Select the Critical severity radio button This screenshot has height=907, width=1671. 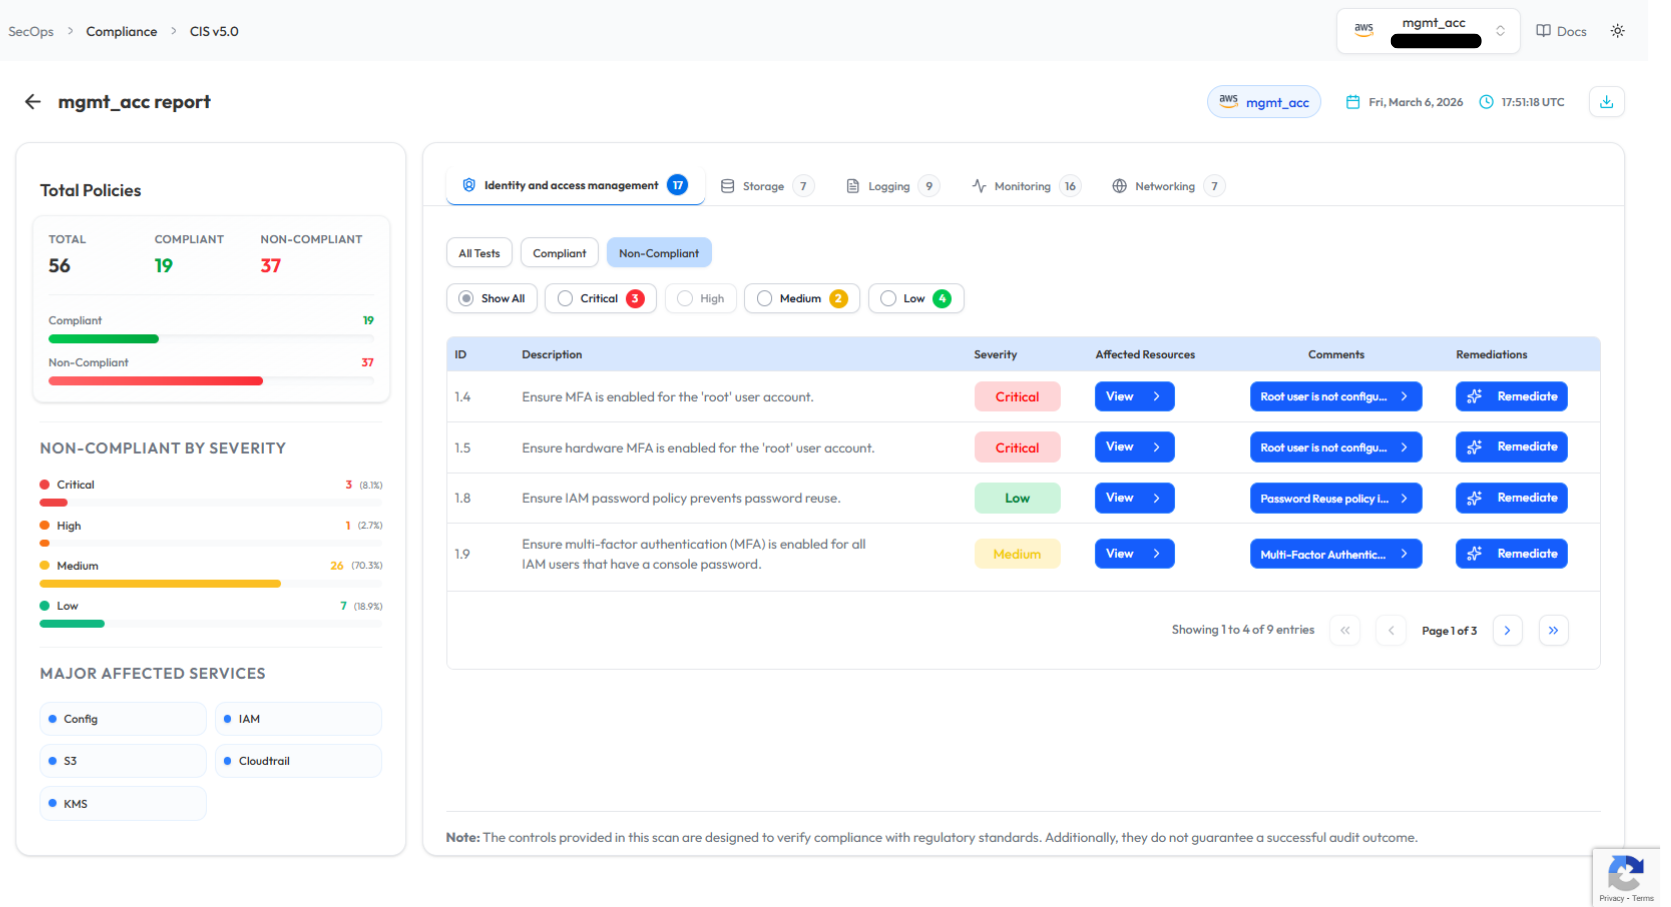point(566,298)
